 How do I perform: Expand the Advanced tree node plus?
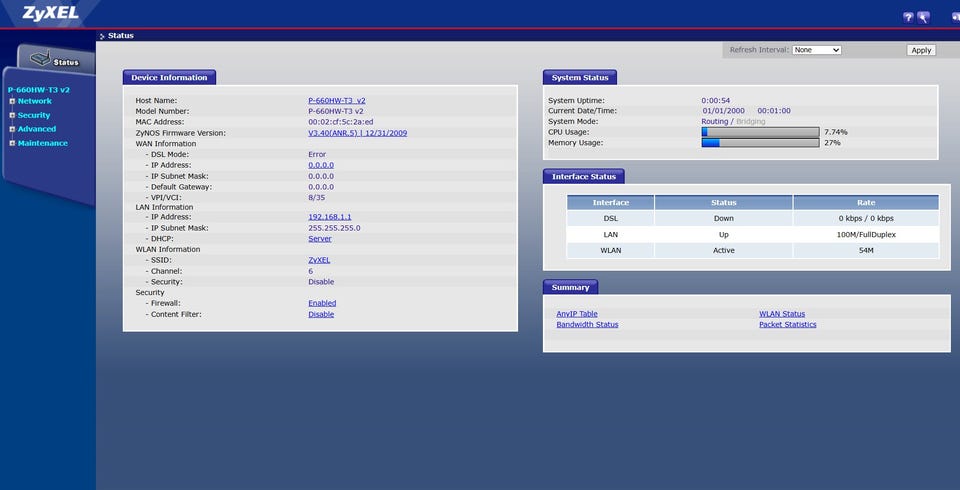pyautogui.click(x=12, y=129)
